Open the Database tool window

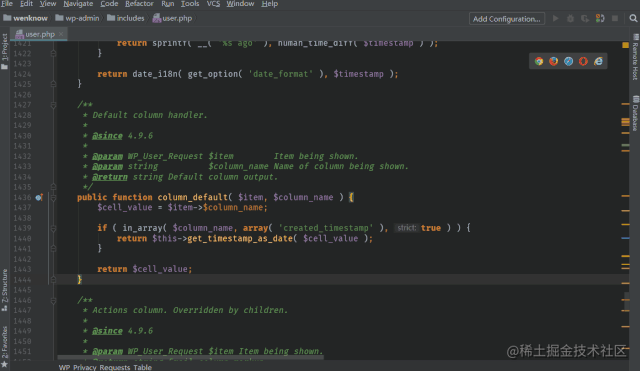coord(635,113)
